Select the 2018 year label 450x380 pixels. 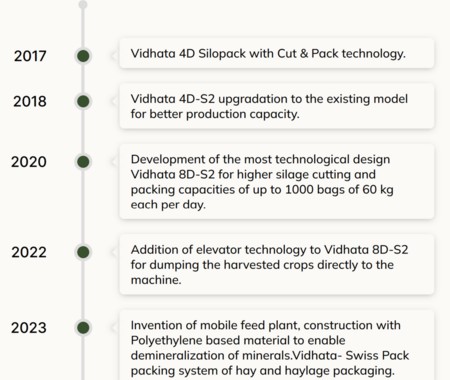30,101
